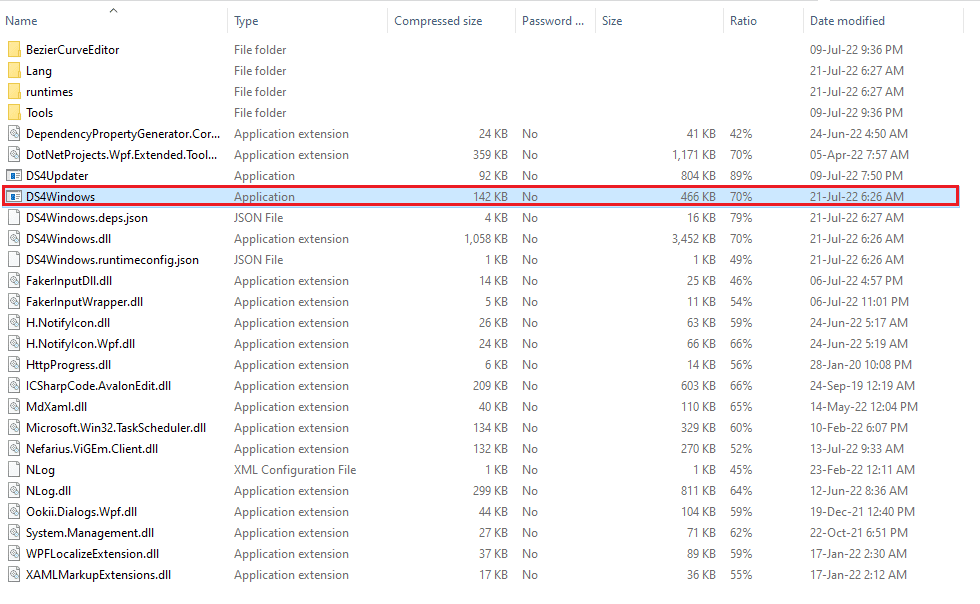Click the MdXaml.dll file icon
Viewport: 980px width, 604px height.
coord(14,407)
